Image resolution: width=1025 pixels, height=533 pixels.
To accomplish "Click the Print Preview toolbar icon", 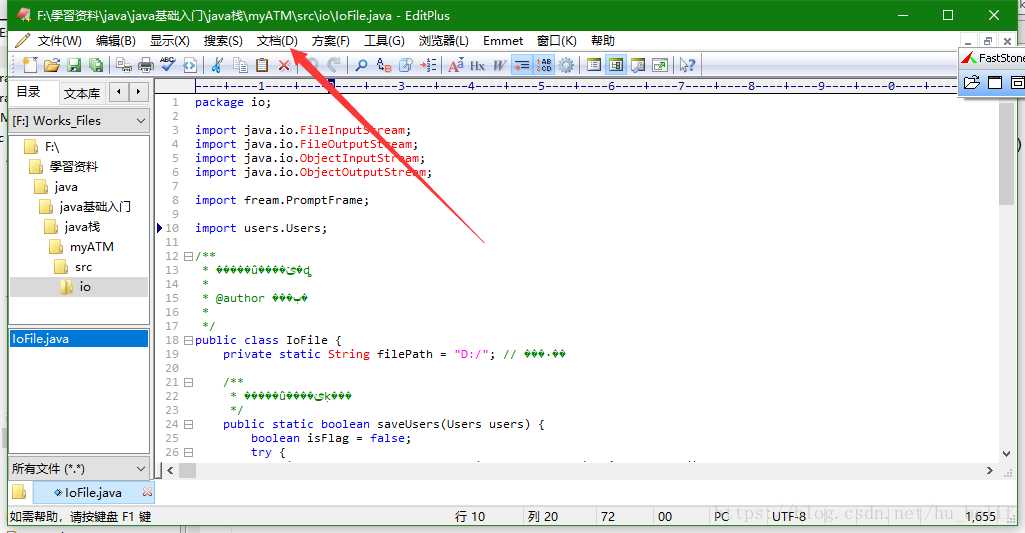I will point(124,65).
